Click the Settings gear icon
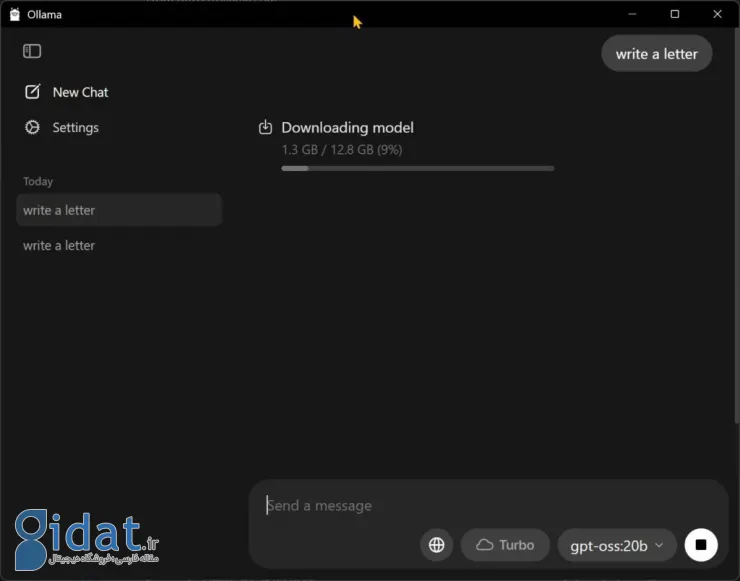 point(33,127)
